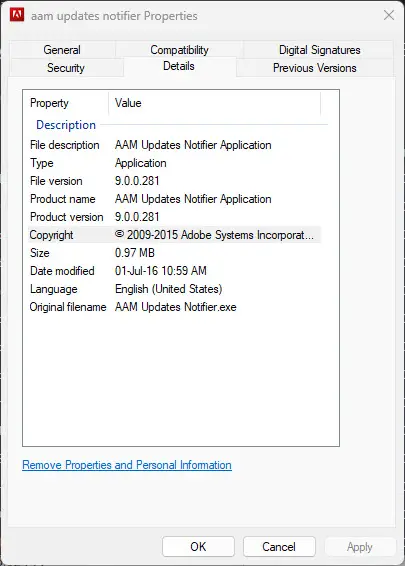Click the Description group heading
Viewport: 405px width, 566px height.
point(66,125)
